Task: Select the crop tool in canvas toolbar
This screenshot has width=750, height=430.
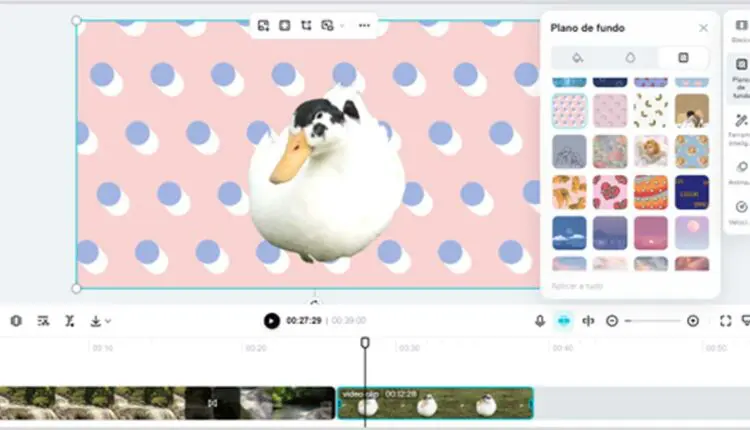Action: 306,25
